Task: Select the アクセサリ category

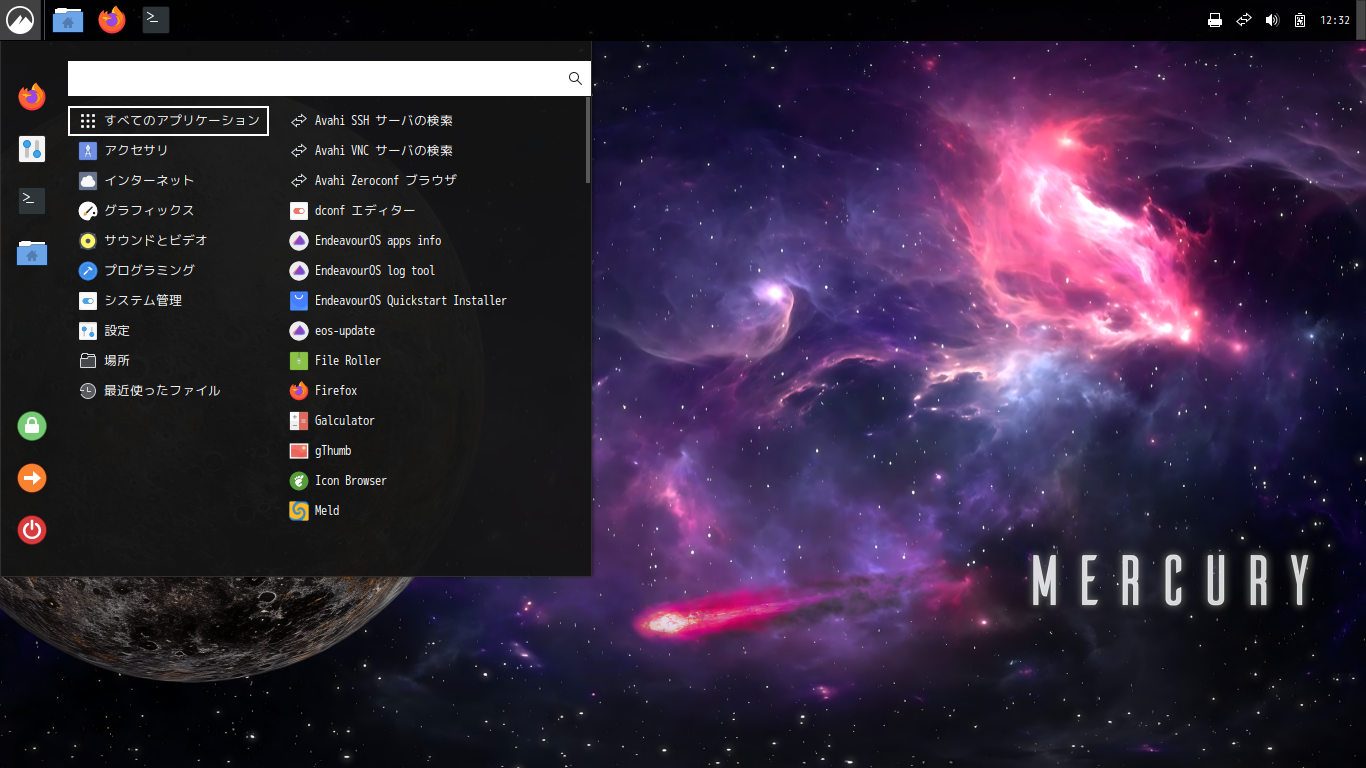Action: 168,150
